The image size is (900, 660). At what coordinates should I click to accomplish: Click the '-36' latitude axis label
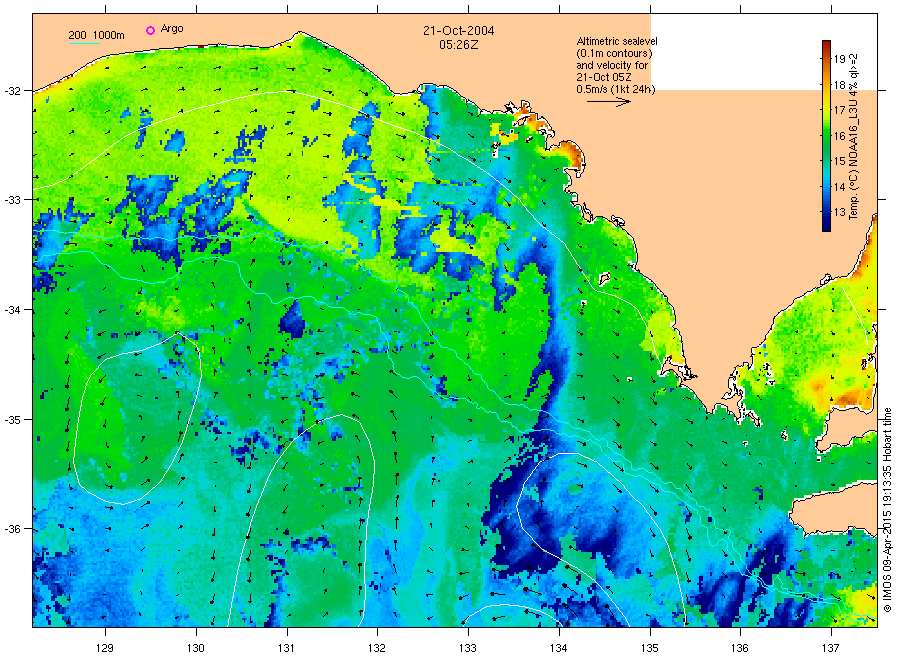(x=12, y=529)
